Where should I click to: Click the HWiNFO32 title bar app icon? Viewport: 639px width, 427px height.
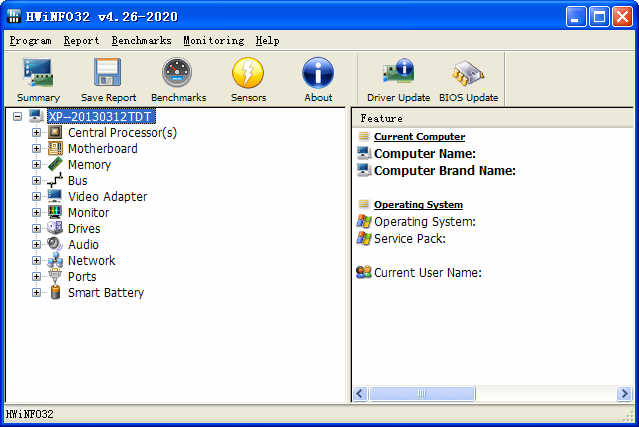click(14, 16)
